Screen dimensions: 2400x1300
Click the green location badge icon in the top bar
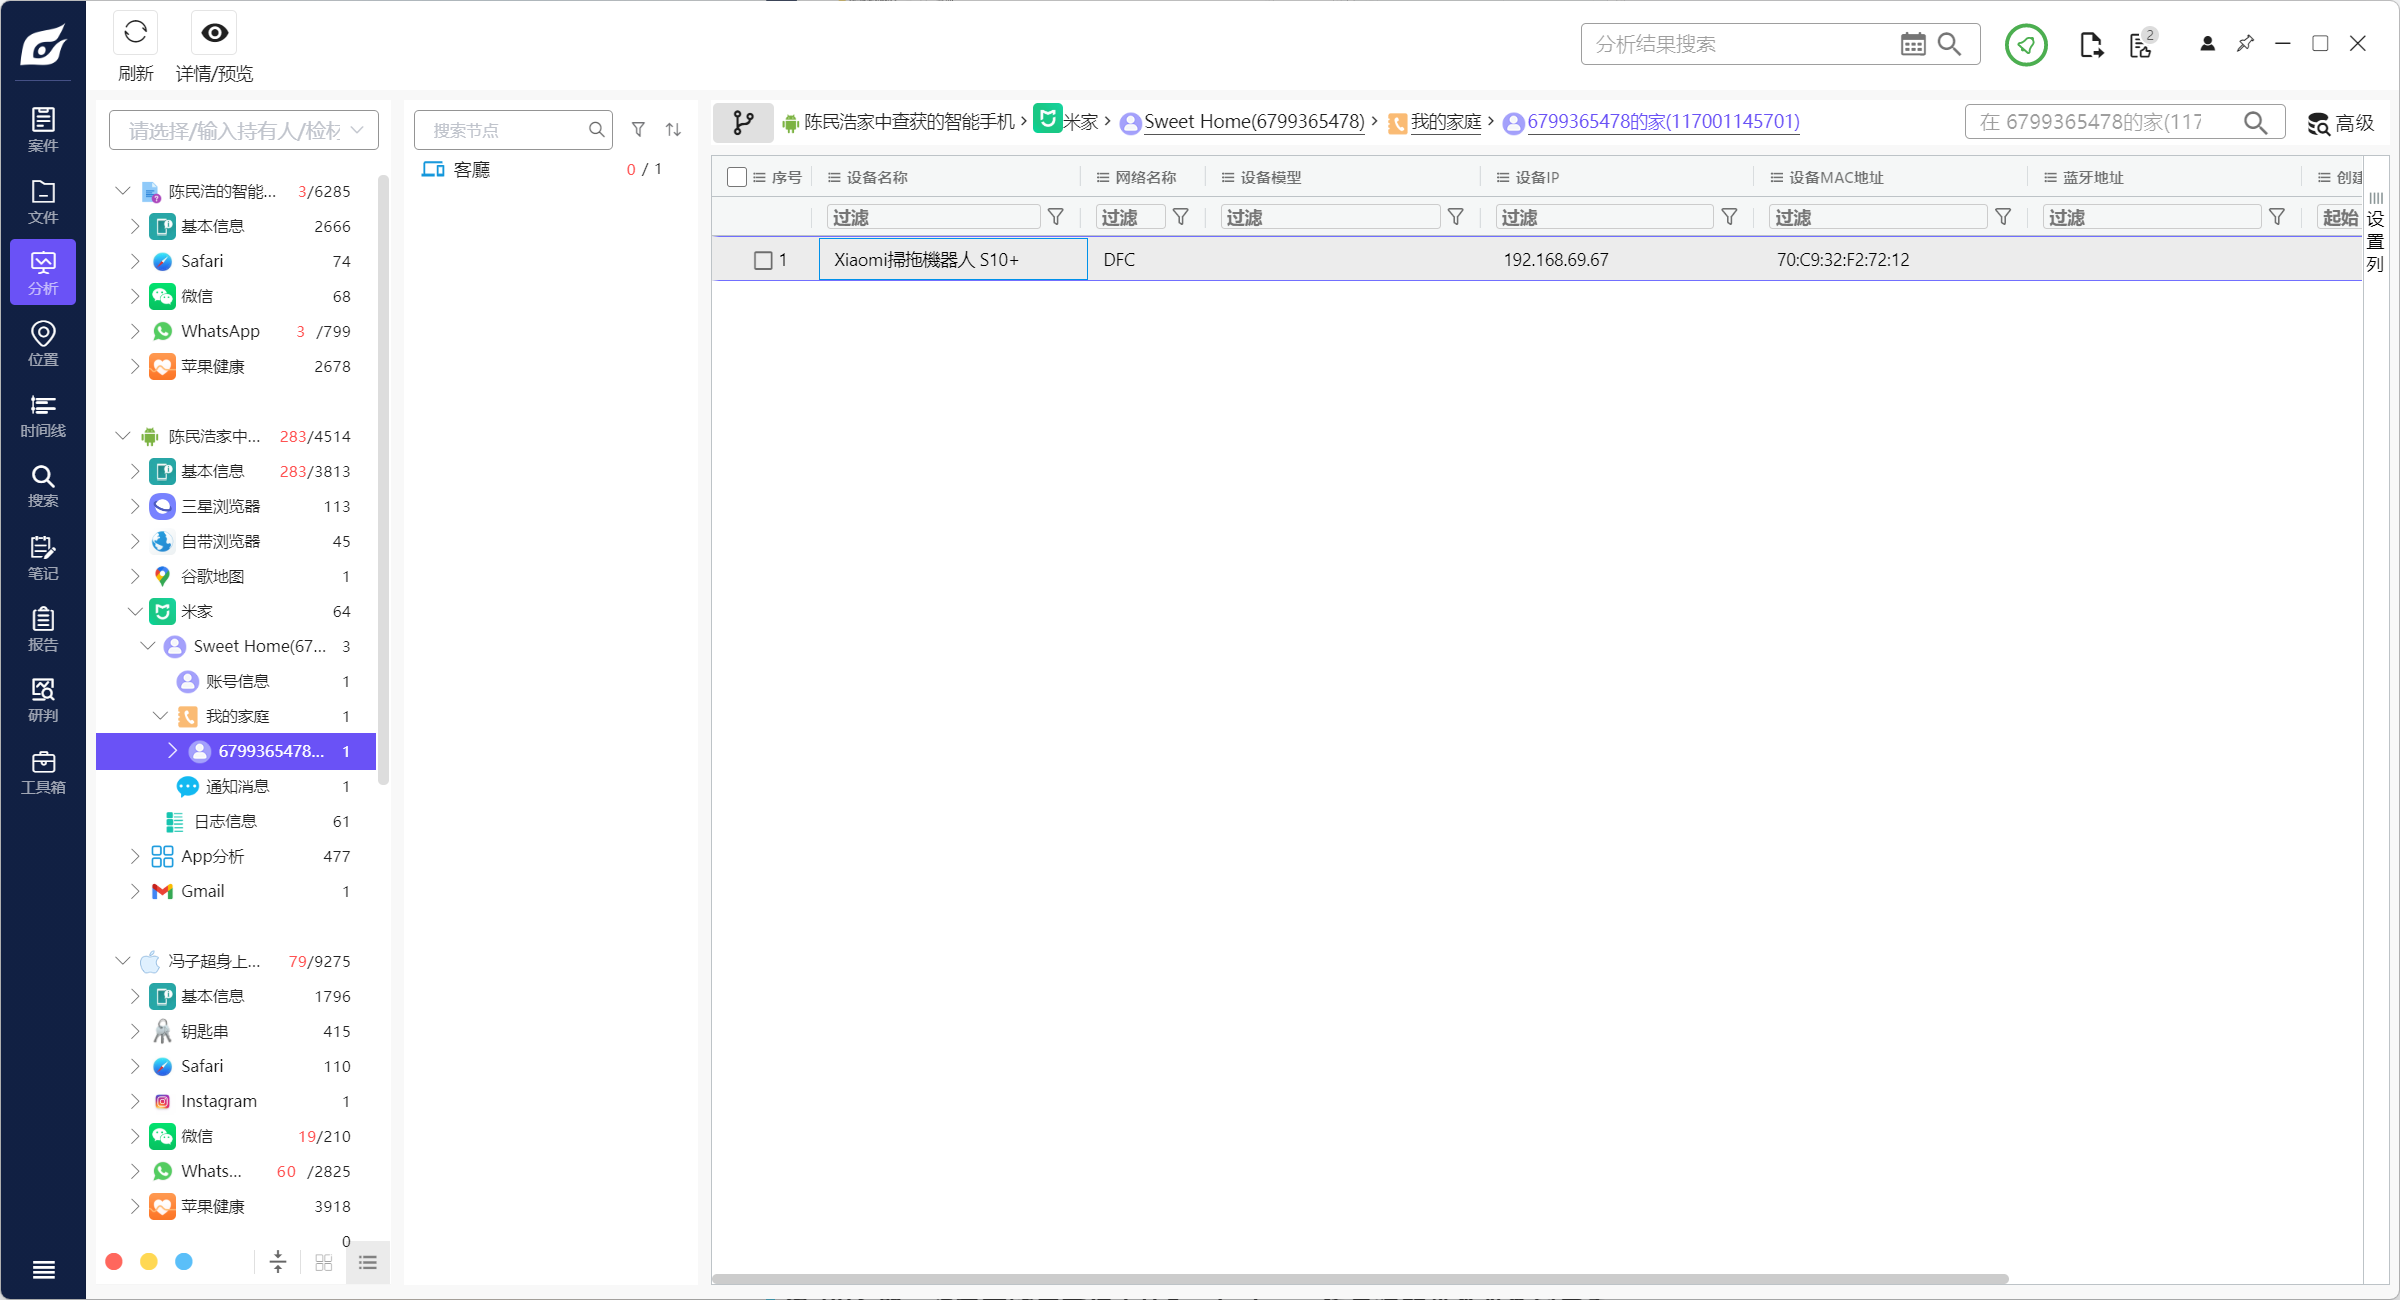click(2025, 45)
